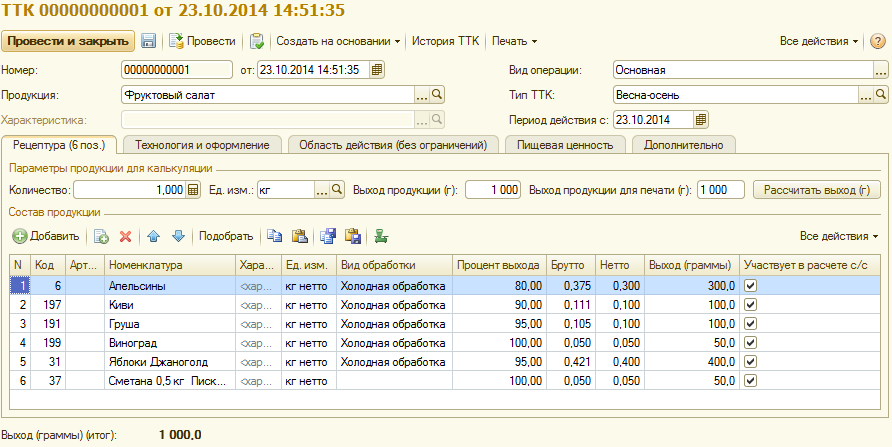
Task: Toggle cost checkbox for Виноград row
Action: (751, 343)
